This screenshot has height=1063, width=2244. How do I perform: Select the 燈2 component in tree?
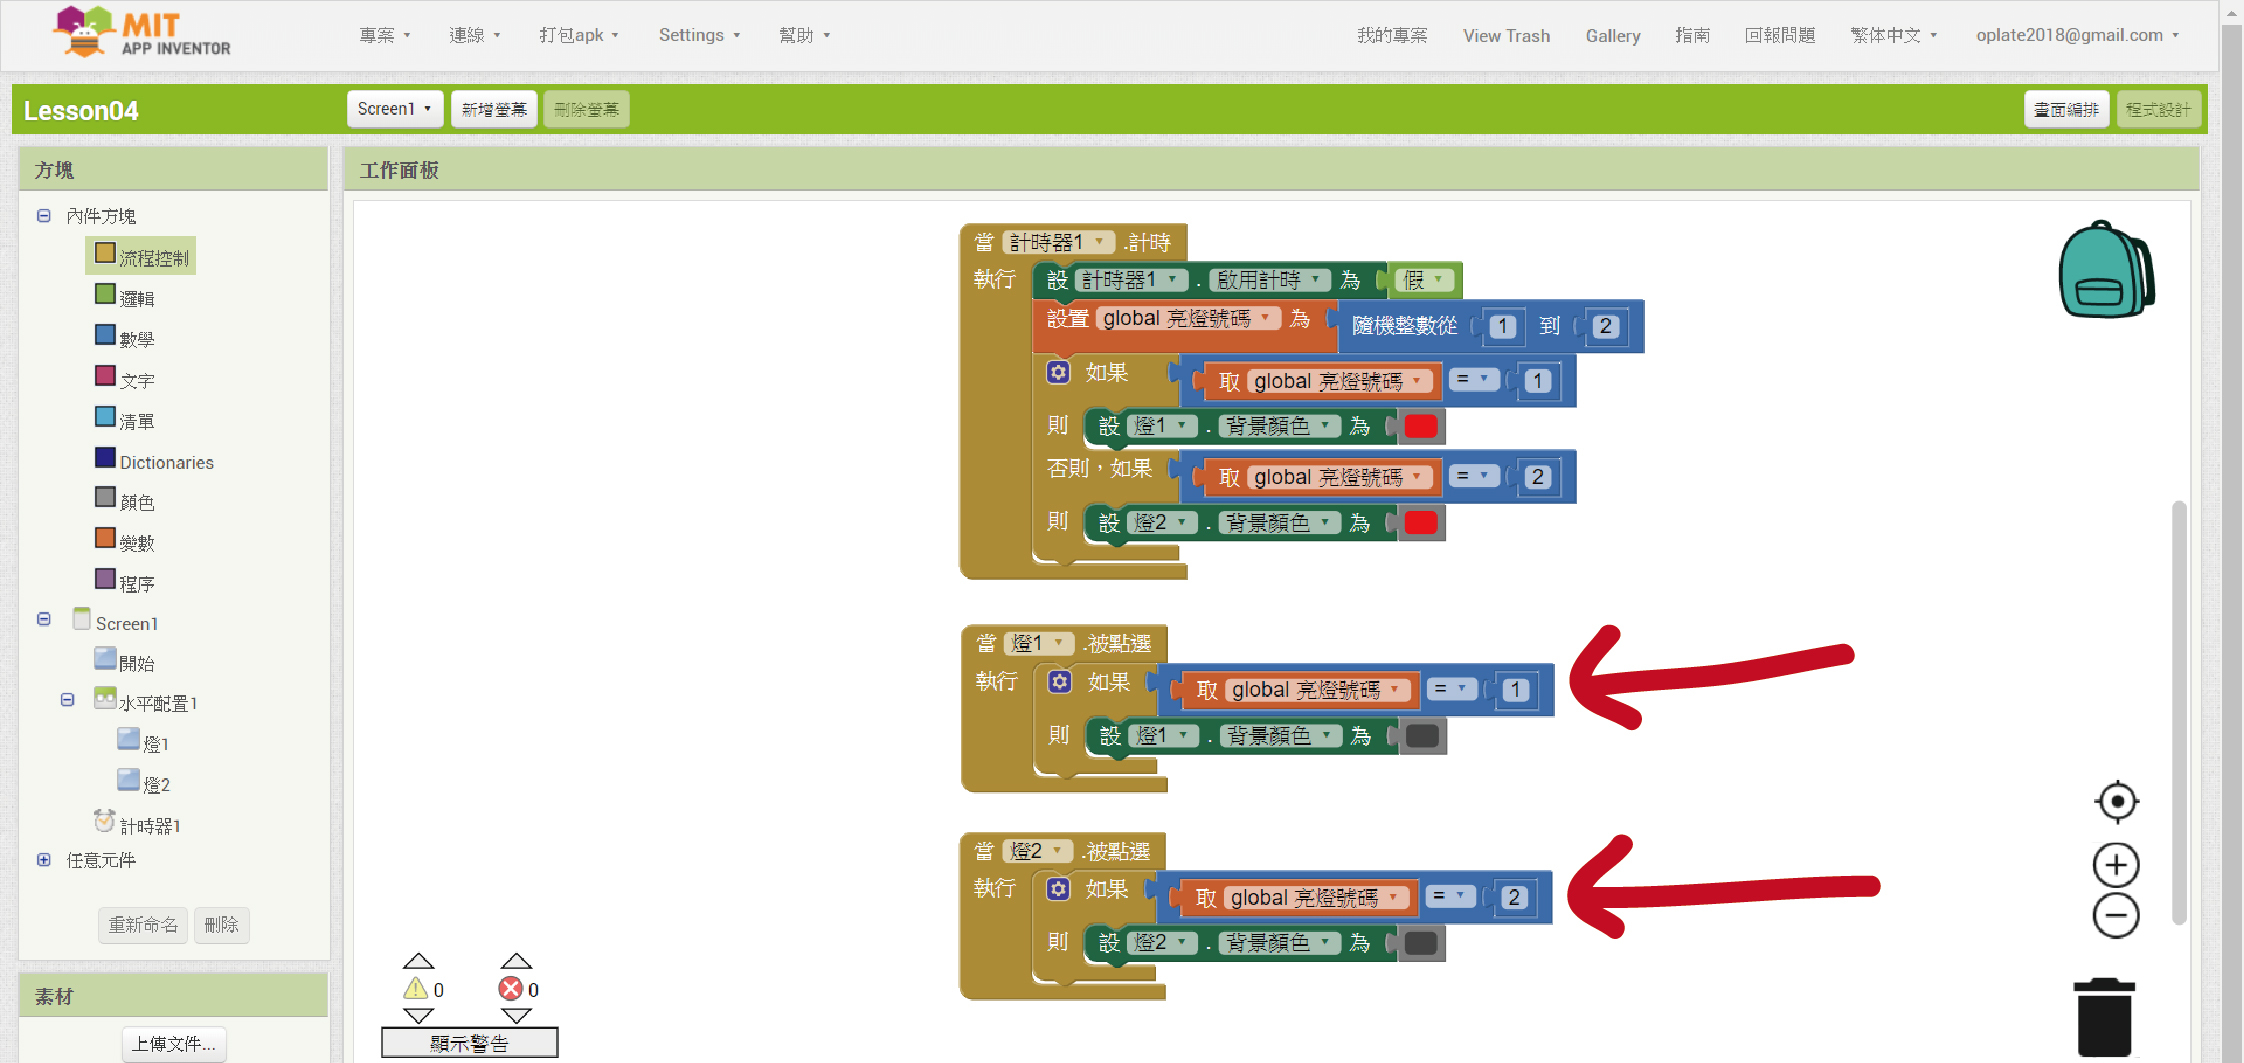143,784
